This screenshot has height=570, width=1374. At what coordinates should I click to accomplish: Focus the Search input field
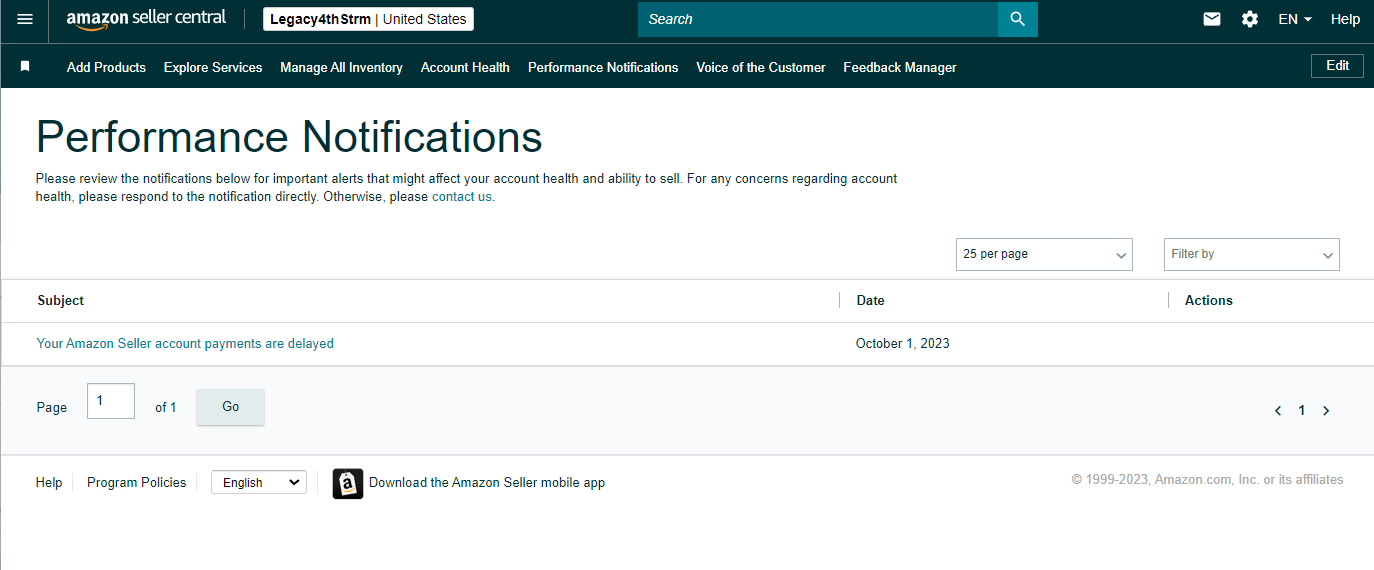click(x=818, y=19)
